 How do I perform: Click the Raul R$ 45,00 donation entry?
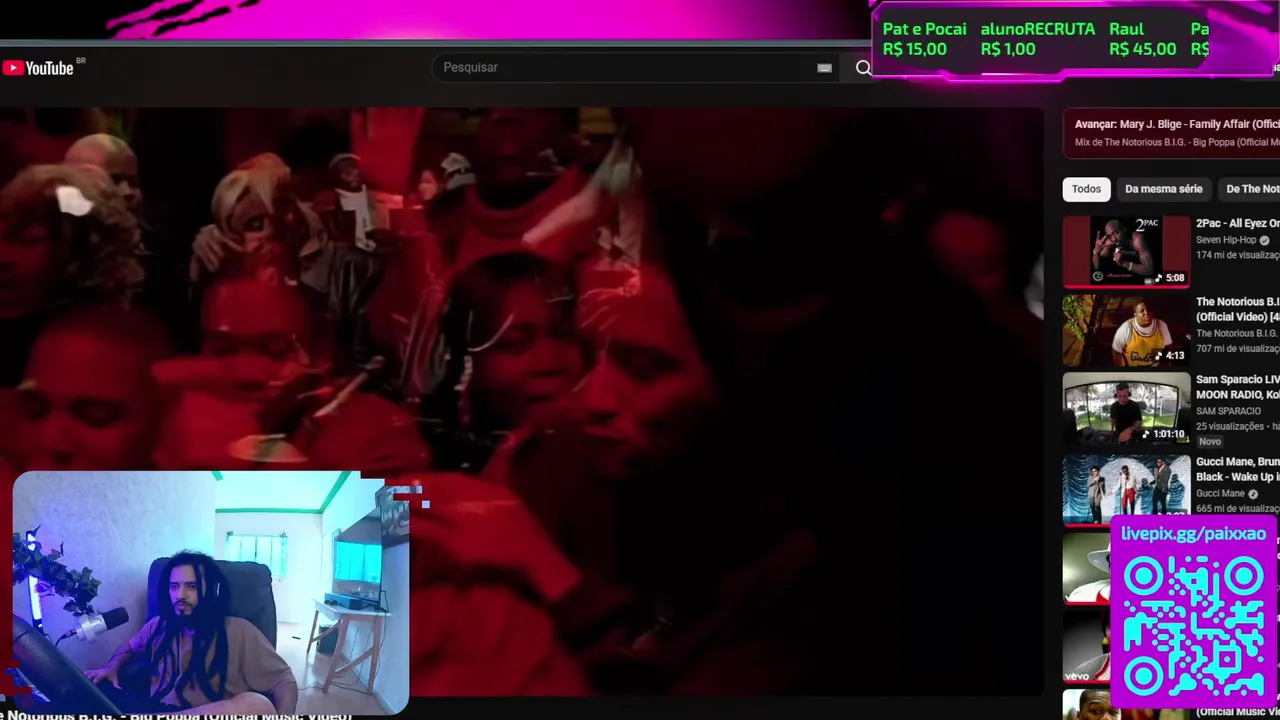[x=1142, y=39]
